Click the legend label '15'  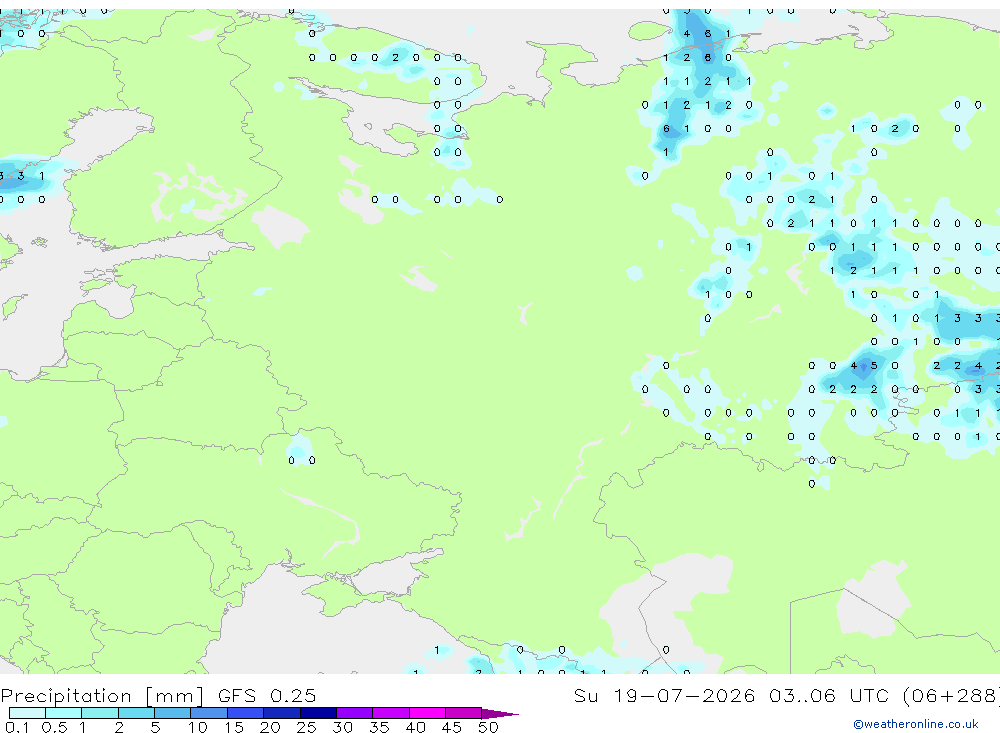233,727
